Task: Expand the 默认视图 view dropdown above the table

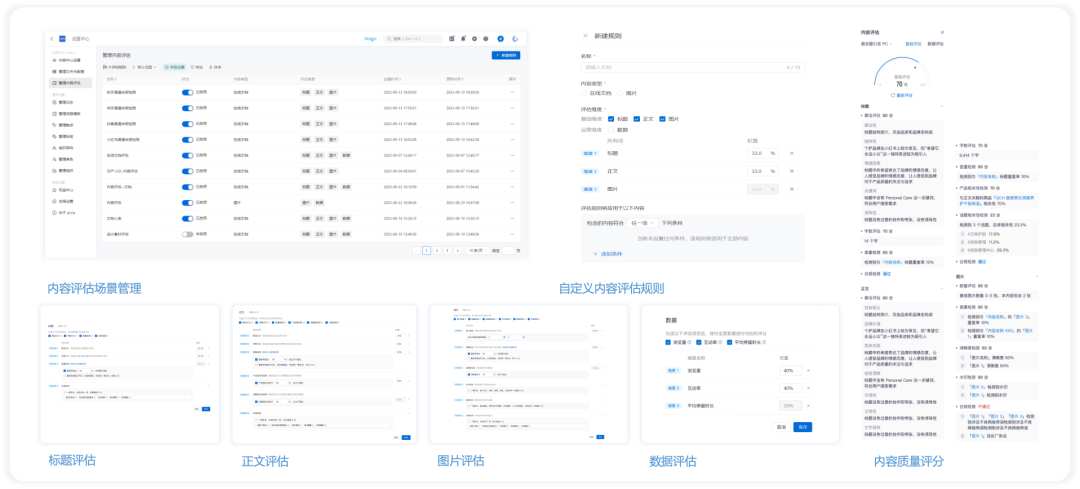Action: (144, 67)
